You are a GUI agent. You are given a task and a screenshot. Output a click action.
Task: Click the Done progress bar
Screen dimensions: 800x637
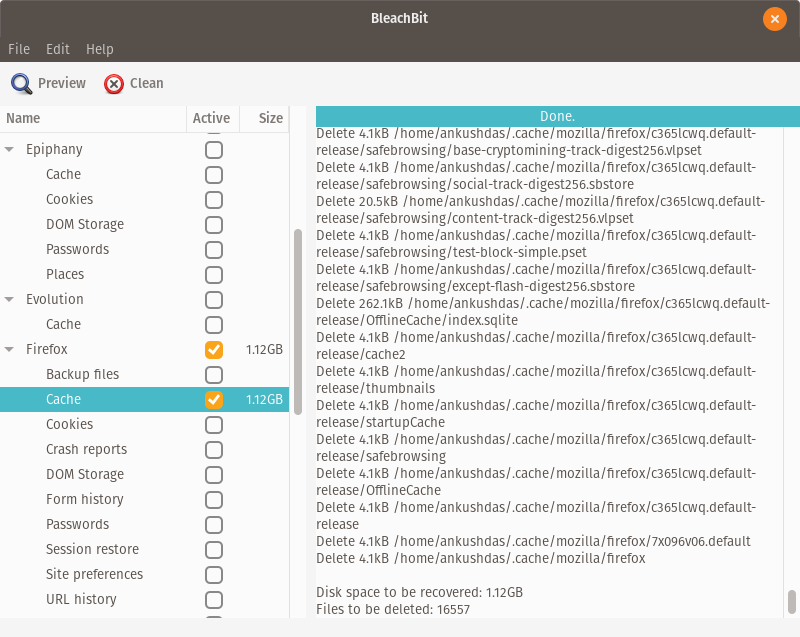[x=558, y=116]
